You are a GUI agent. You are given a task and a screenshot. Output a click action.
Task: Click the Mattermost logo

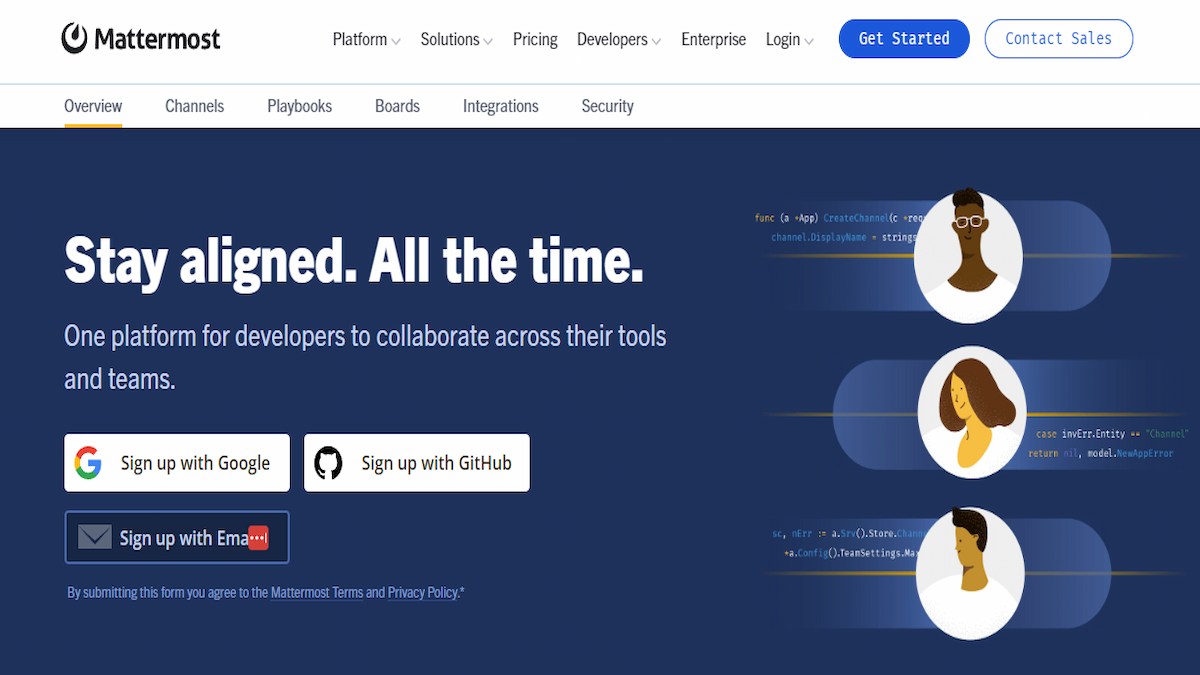(x=140, y=38)
